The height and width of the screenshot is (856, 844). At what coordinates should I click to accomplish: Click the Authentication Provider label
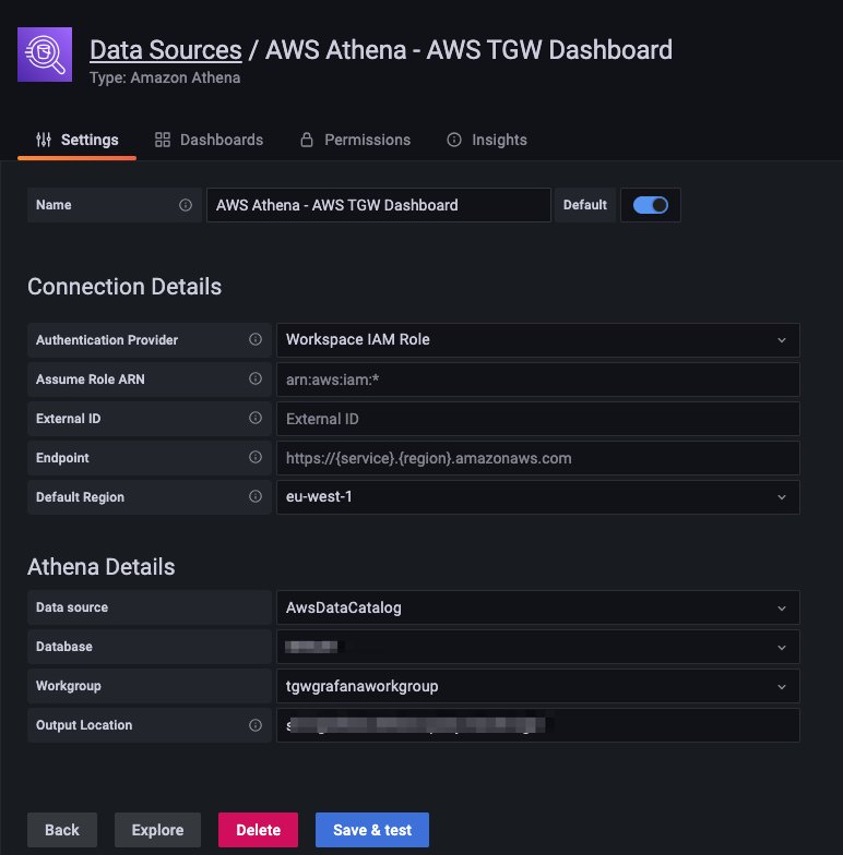click(x=107, y=340)
